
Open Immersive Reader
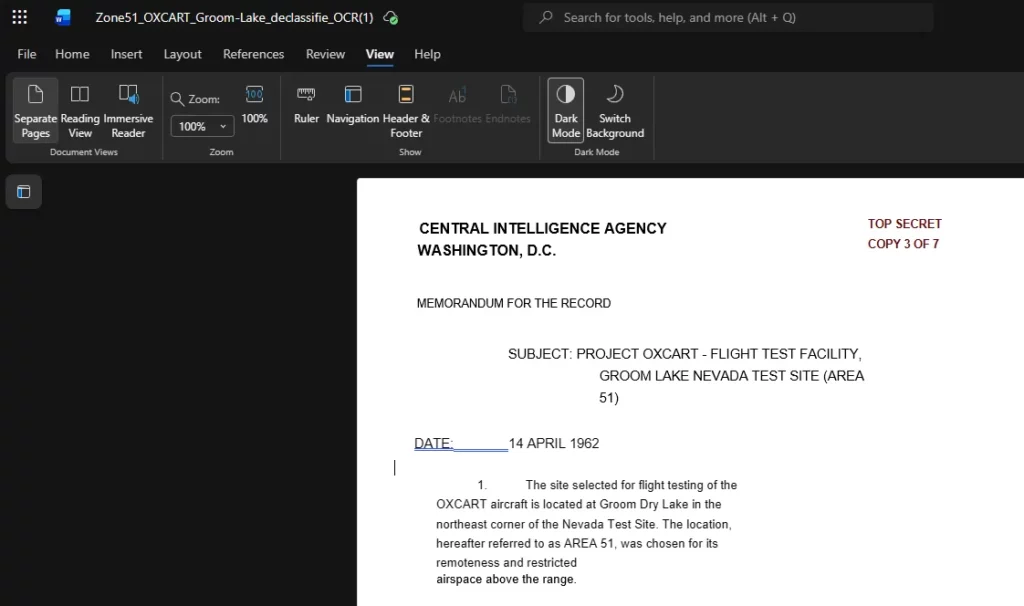click(x=128, y=110)
